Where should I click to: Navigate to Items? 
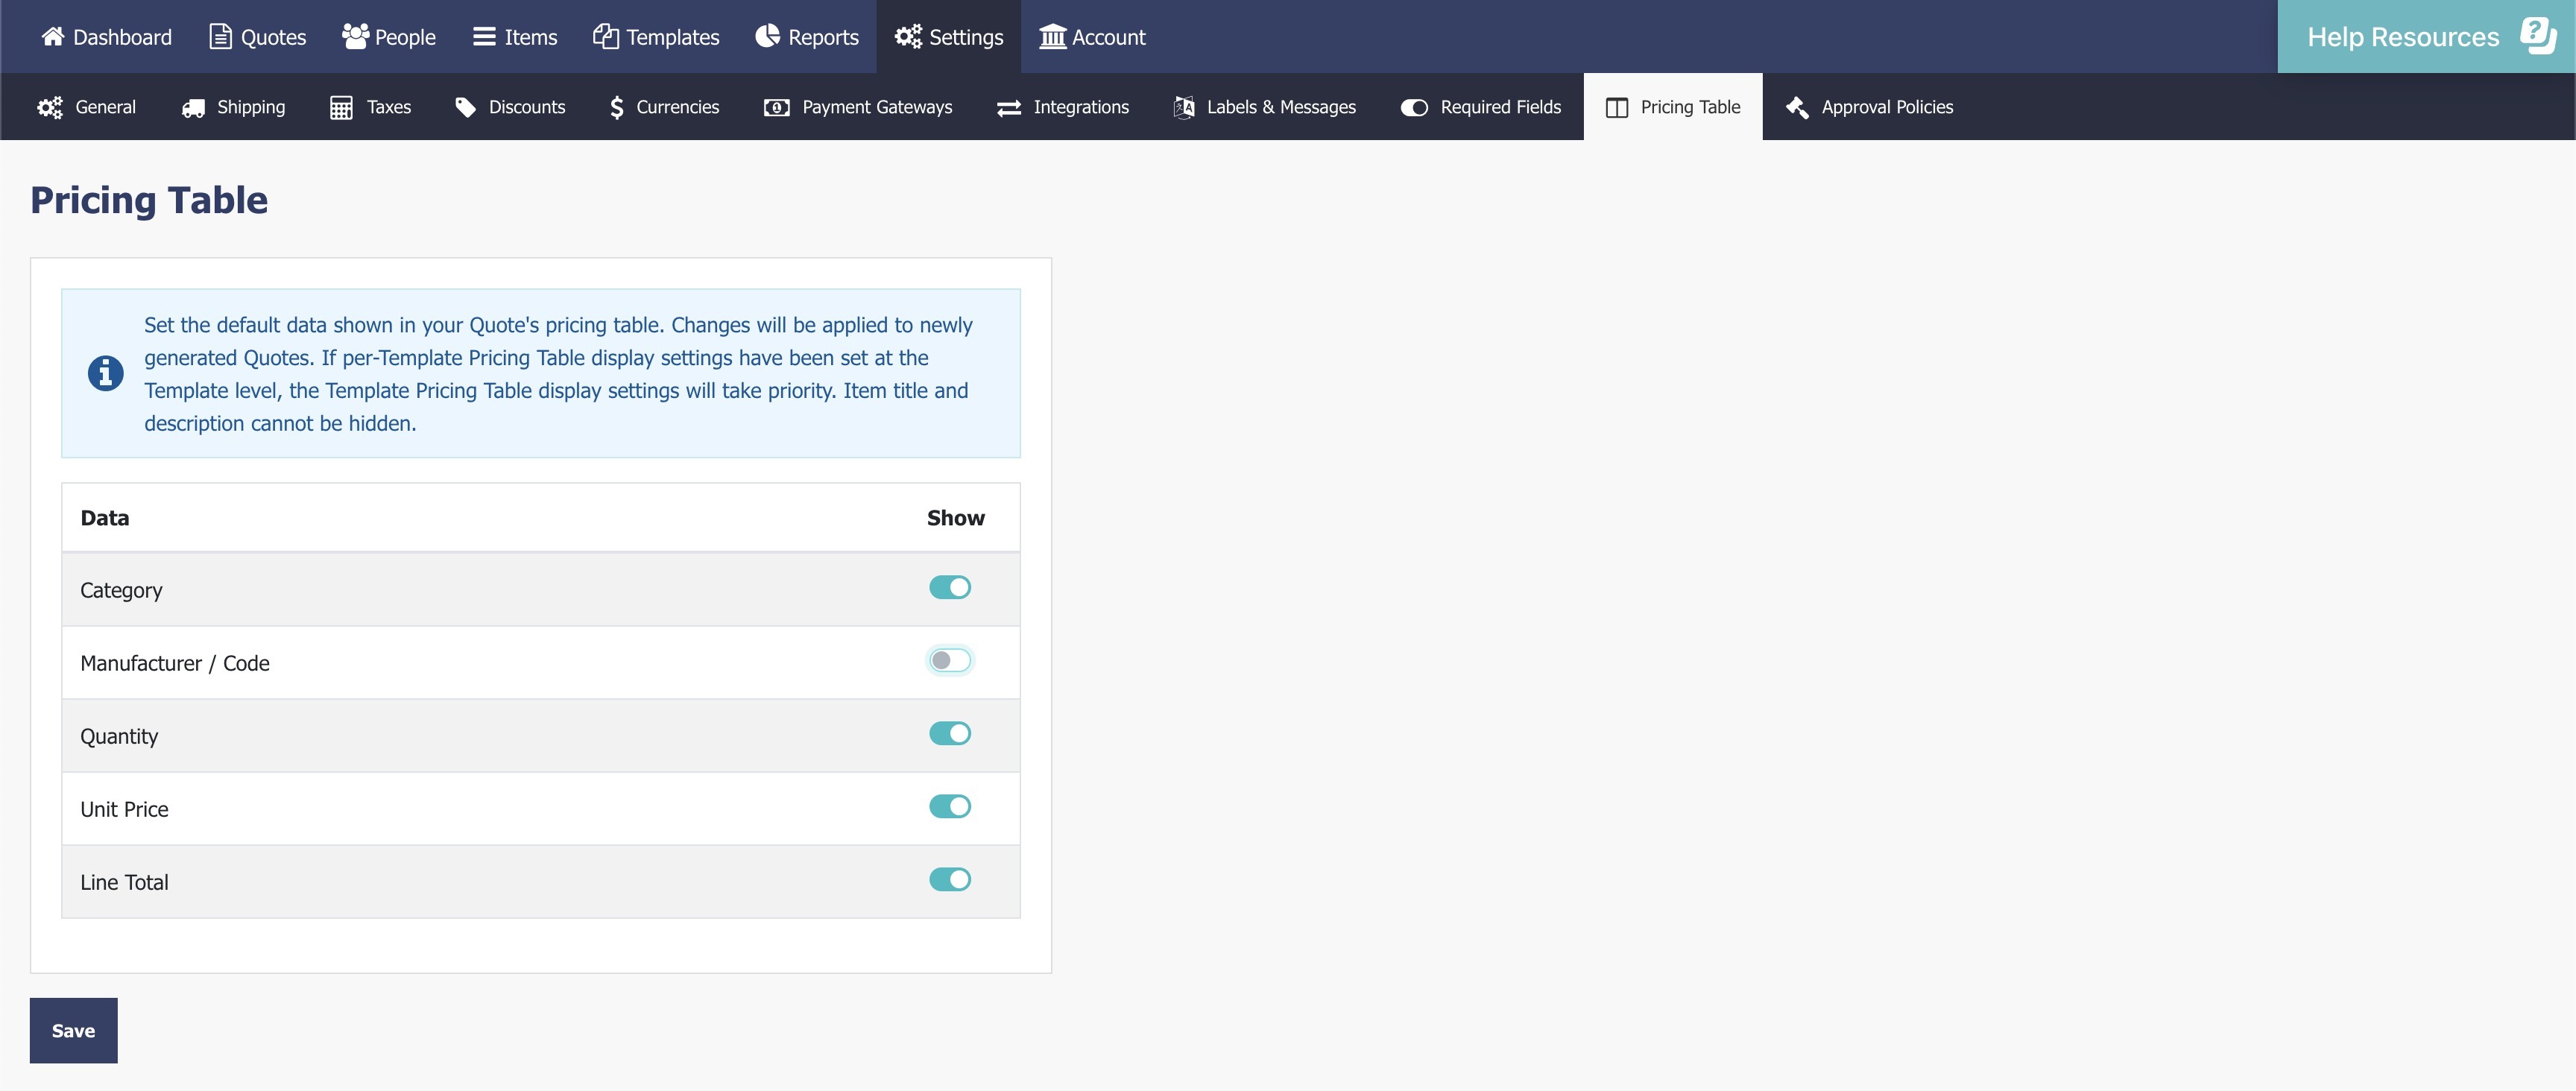tap(515, 37)
